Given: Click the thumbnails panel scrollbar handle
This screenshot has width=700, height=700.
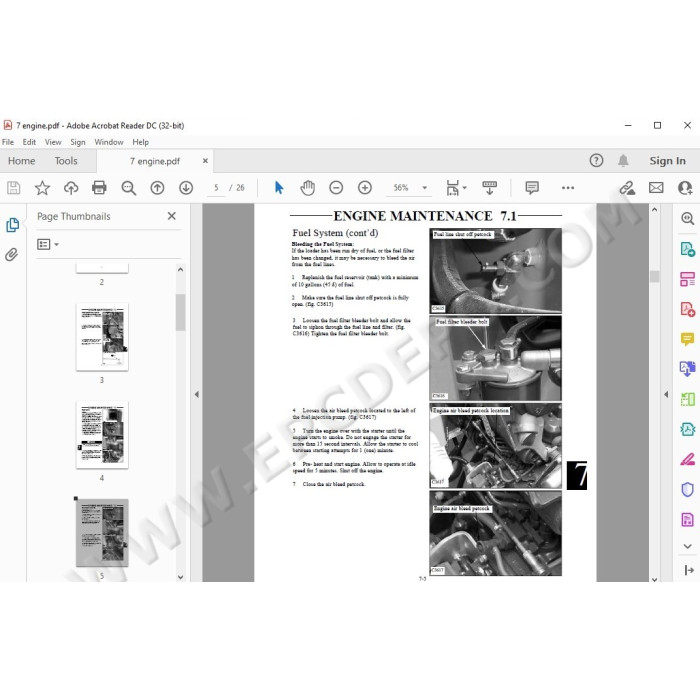Looking at the screenshot, I should pos(180,312).
